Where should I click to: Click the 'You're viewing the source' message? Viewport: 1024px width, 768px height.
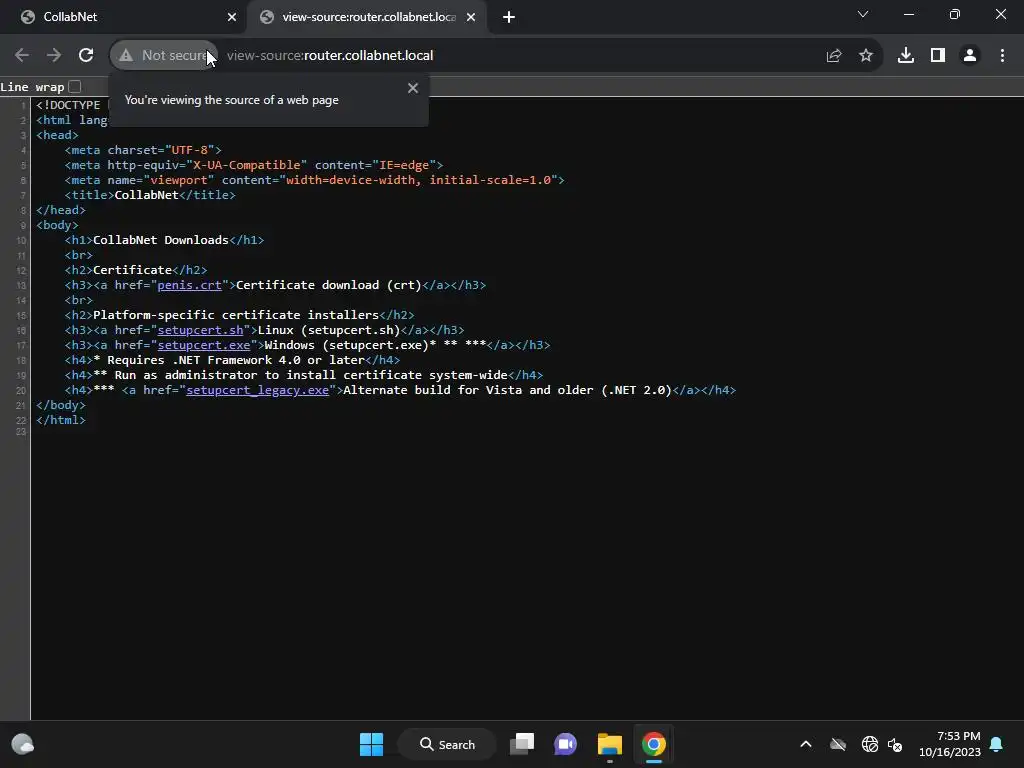pos(231,100)
